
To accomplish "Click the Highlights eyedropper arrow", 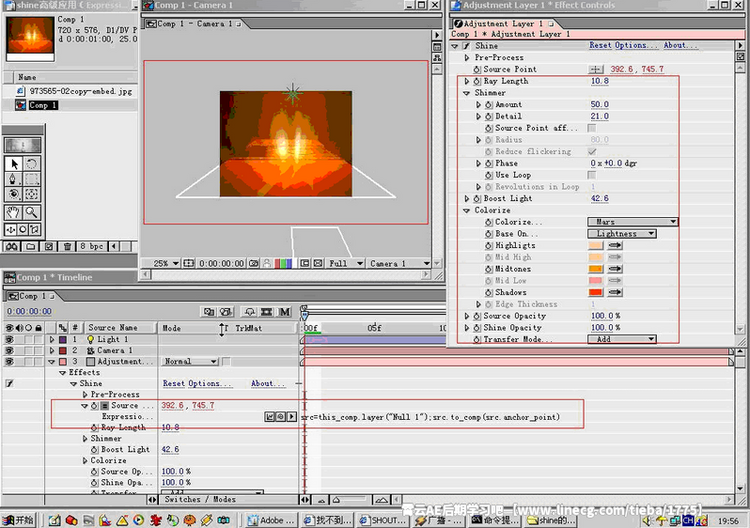I will (615, 245).
